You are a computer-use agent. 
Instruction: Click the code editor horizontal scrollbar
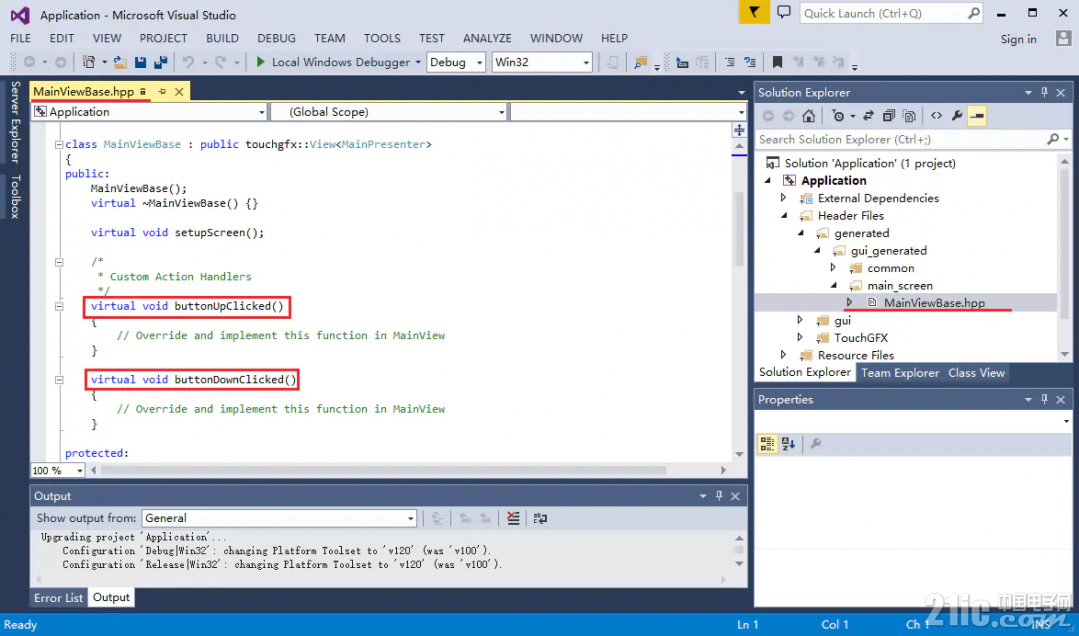pyautogui.click(x=383, y=470)
